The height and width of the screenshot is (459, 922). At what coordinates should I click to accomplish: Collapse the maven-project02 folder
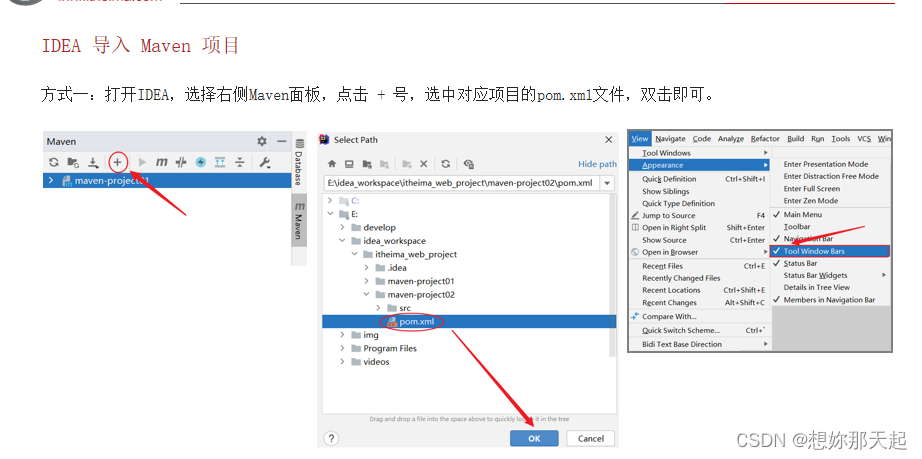[366, 295]
